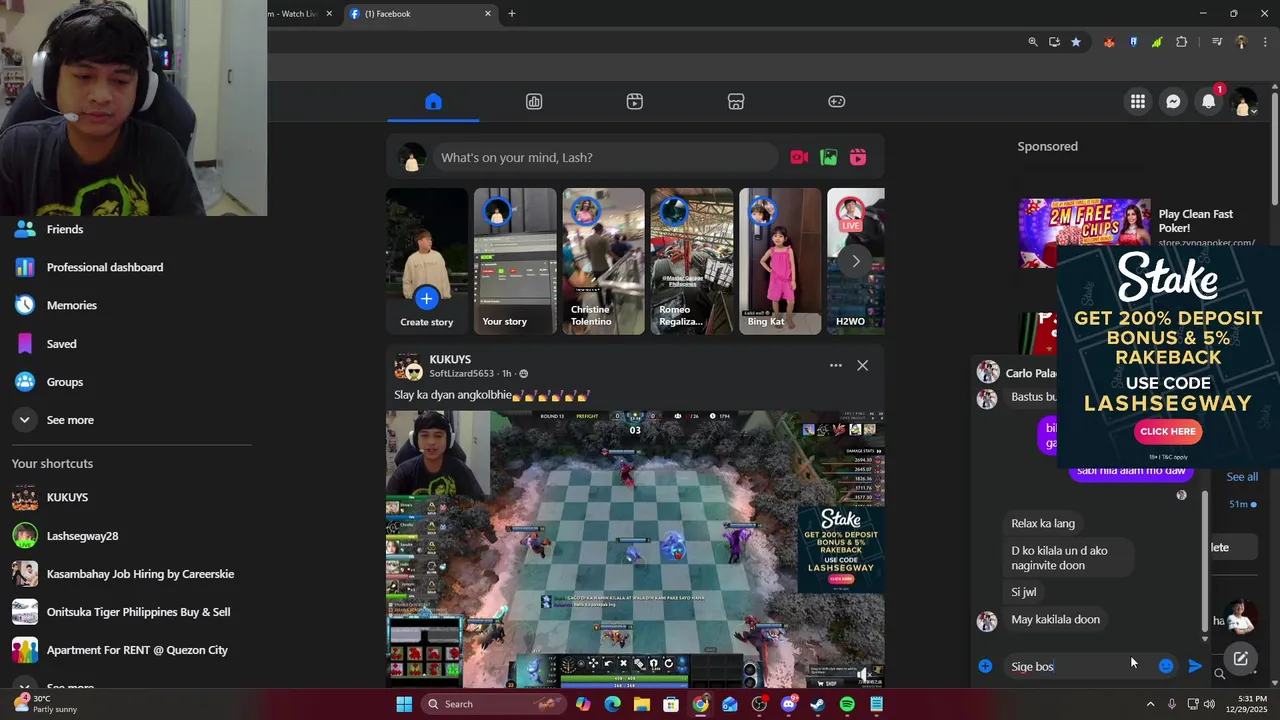Click install app icon in address bar
The height and width of the screenshot is (720, 1280).
[x=1054, y=42]
